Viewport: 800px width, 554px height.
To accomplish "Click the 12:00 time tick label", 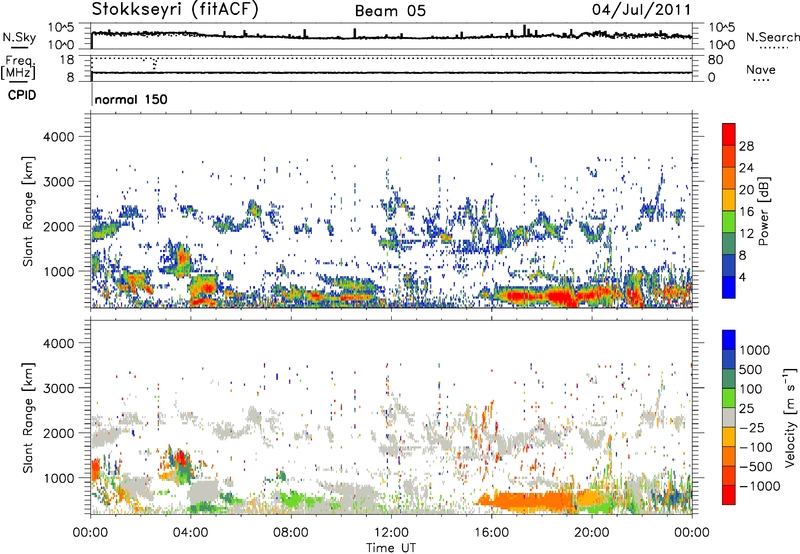I will click(x=391, y=533).
